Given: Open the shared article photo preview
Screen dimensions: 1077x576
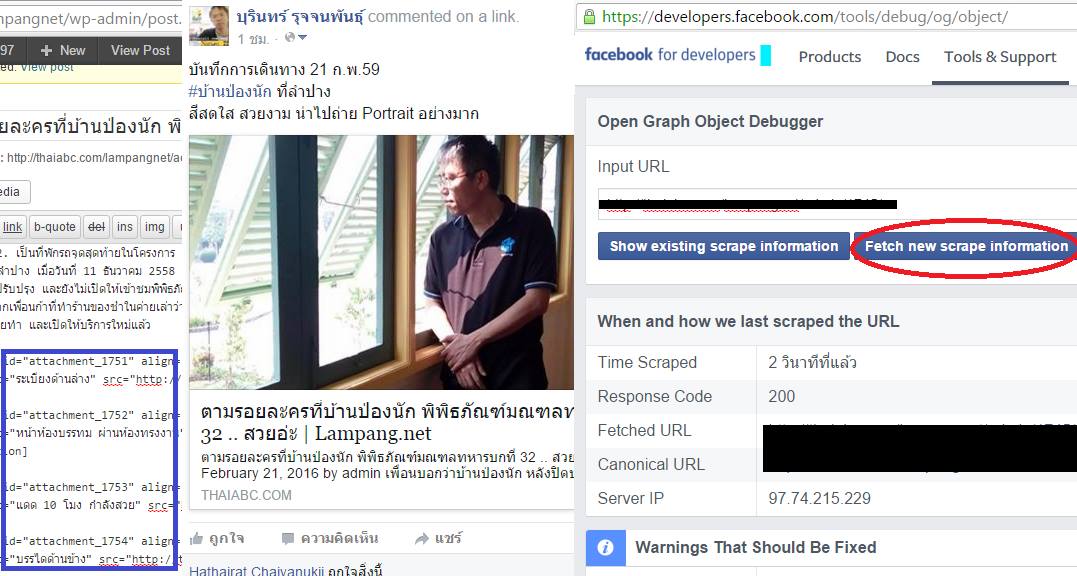Looking at the screenshot, I should point(381,262).
